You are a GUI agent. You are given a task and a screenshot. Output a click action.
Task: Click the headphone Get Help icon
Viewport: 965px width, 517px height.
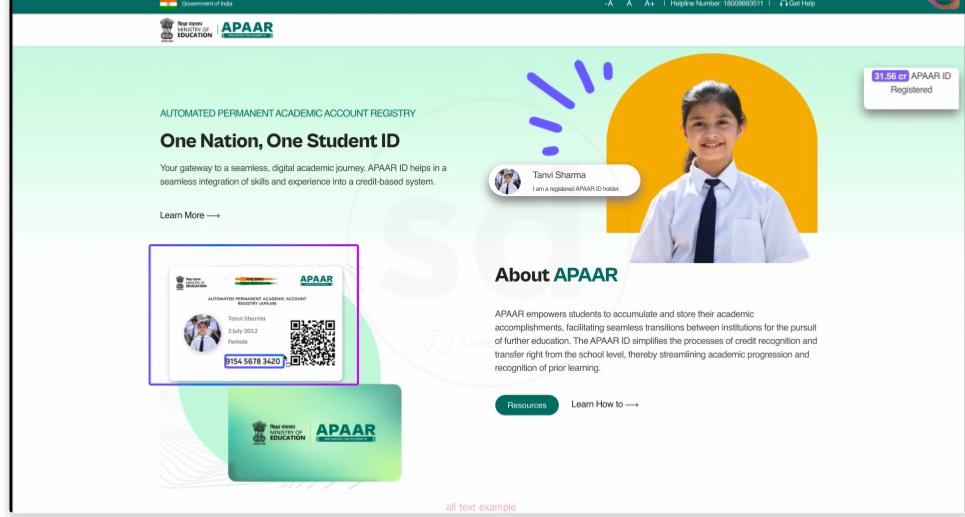click(783, 5)
